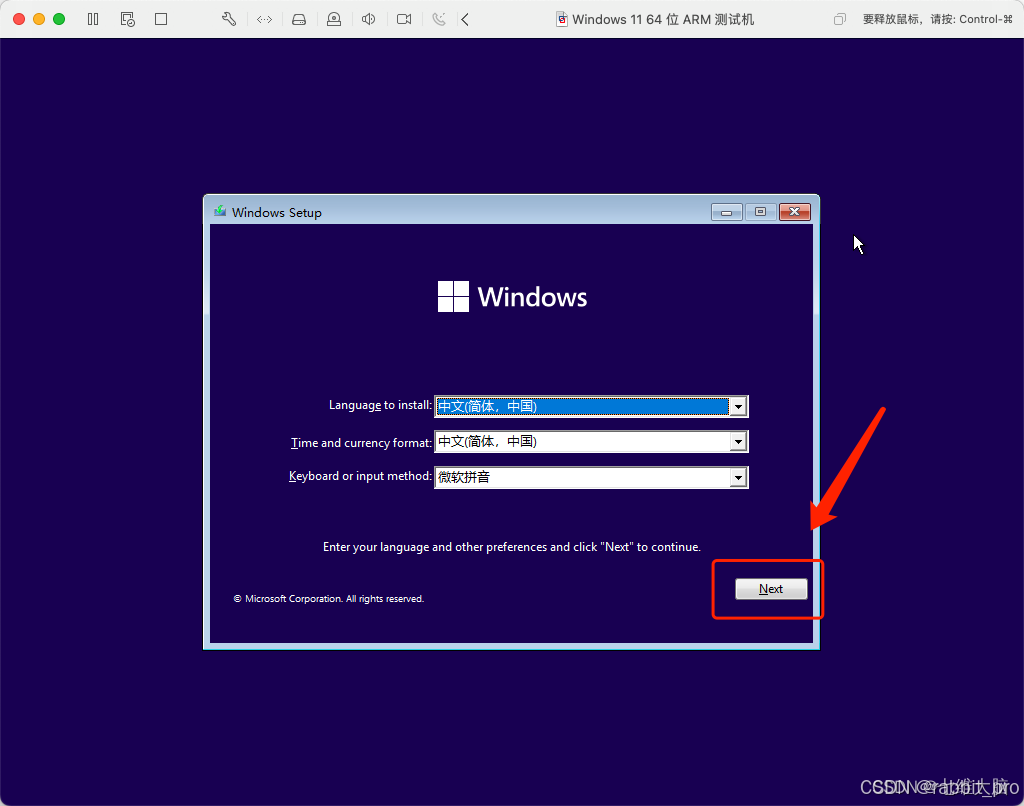Click the Windows 11 64 位 ARM 测试机 title text

663,20
